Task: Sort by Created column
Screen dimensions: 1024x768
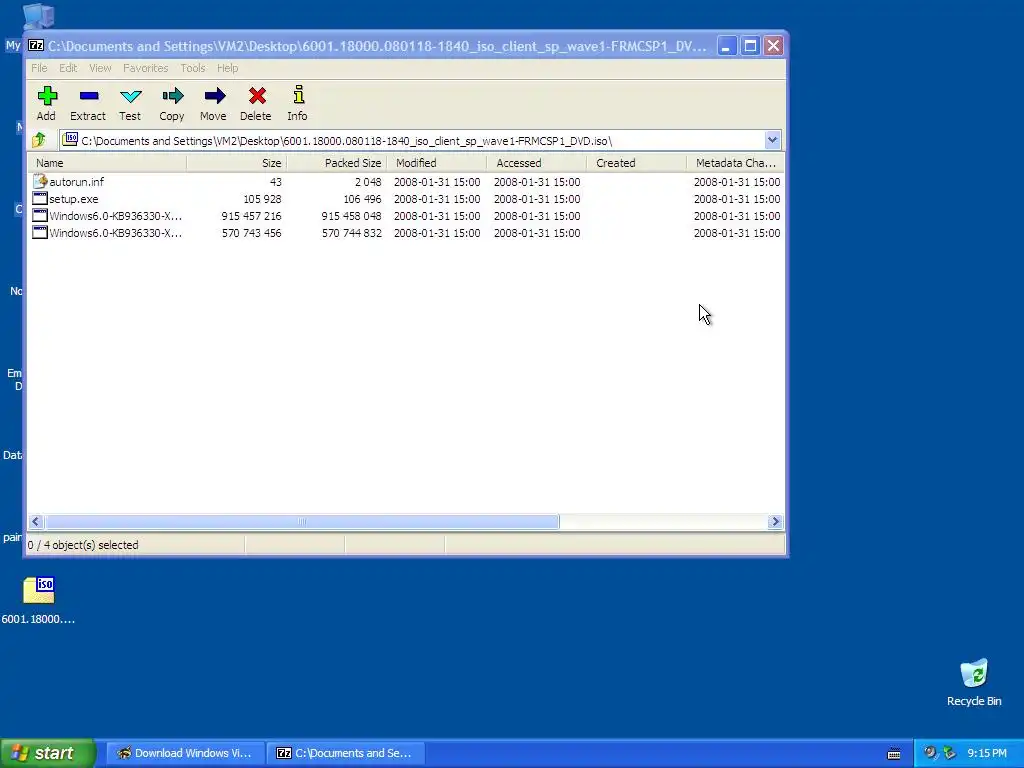Action: click(x=636, y=163)
